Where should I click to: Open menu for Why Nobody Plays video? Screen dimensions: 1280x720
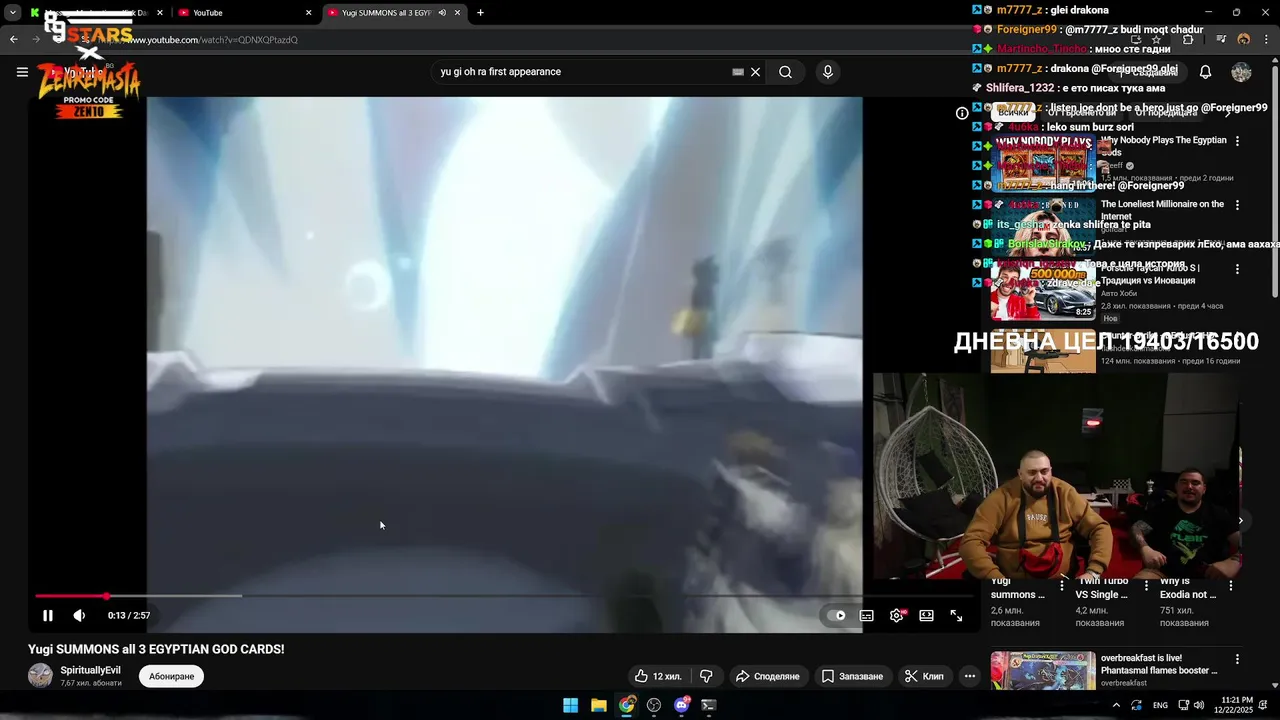[1237, 141]
